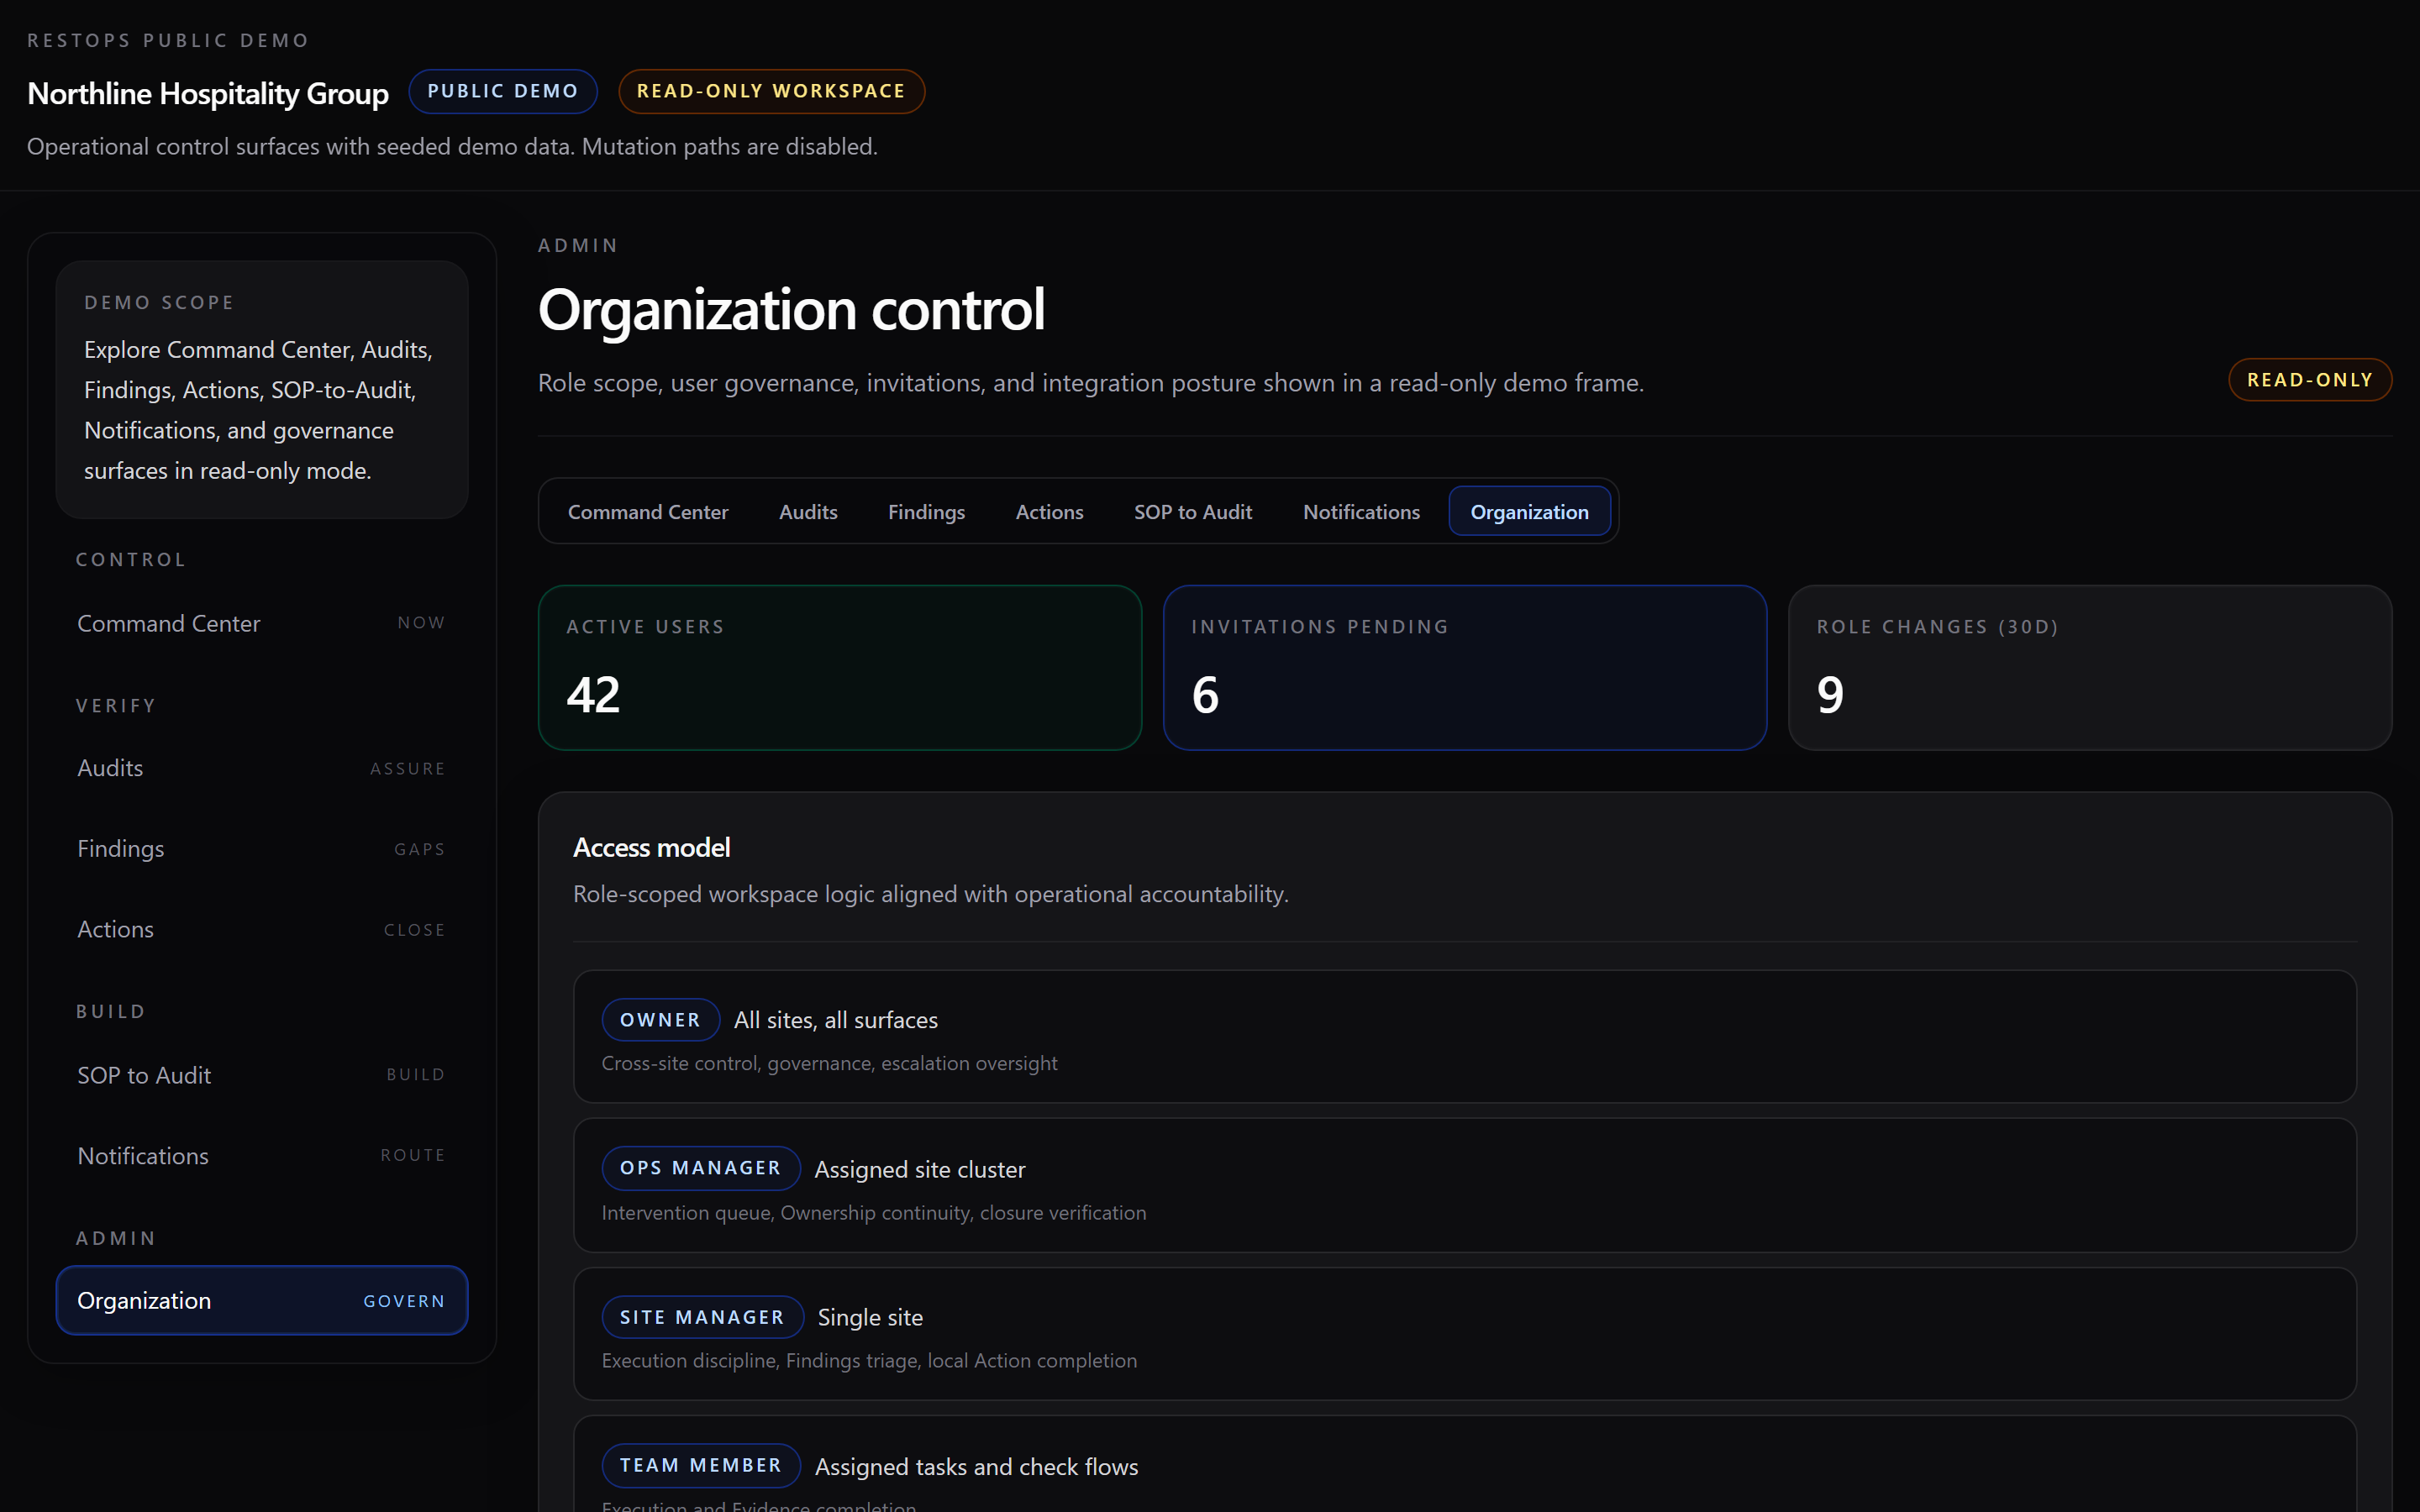Click 'Execution discipline, Findings triage' description
2420x1512 pixels.
click(869, 1361)
